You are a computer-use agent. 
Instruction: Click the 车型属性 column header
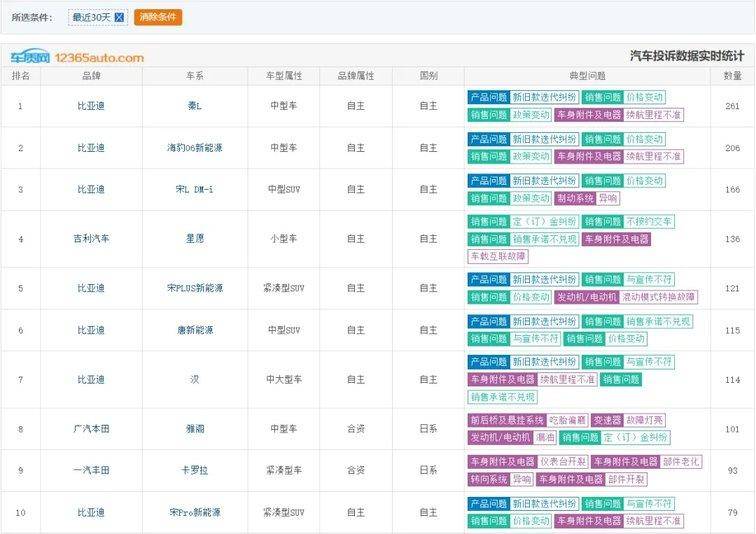tap(284, 76)
